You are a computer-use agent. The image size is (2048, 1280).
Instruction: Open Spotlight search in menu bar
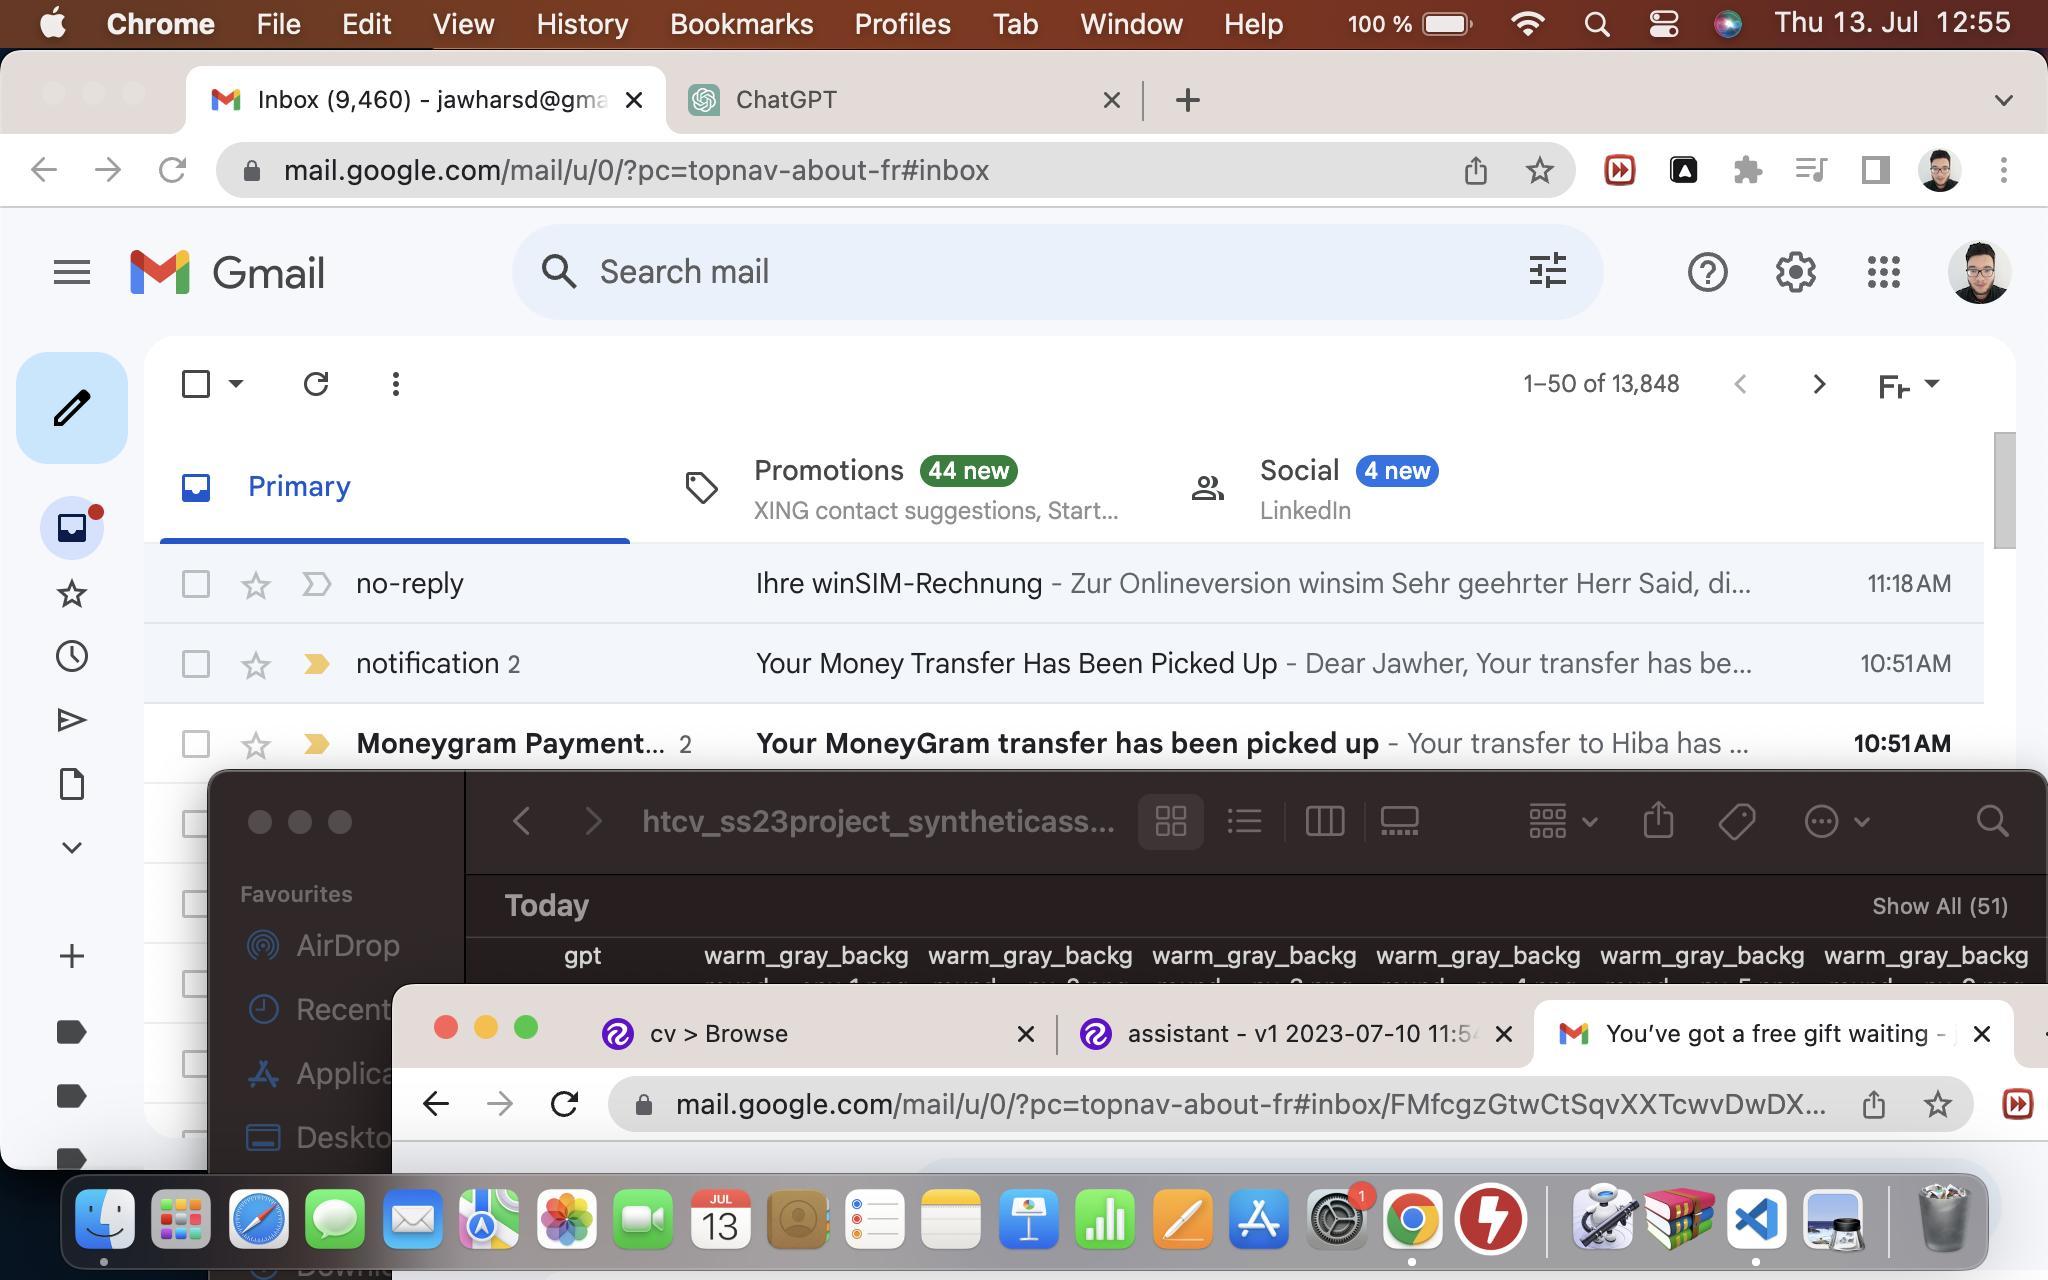tap(1597, 24)
